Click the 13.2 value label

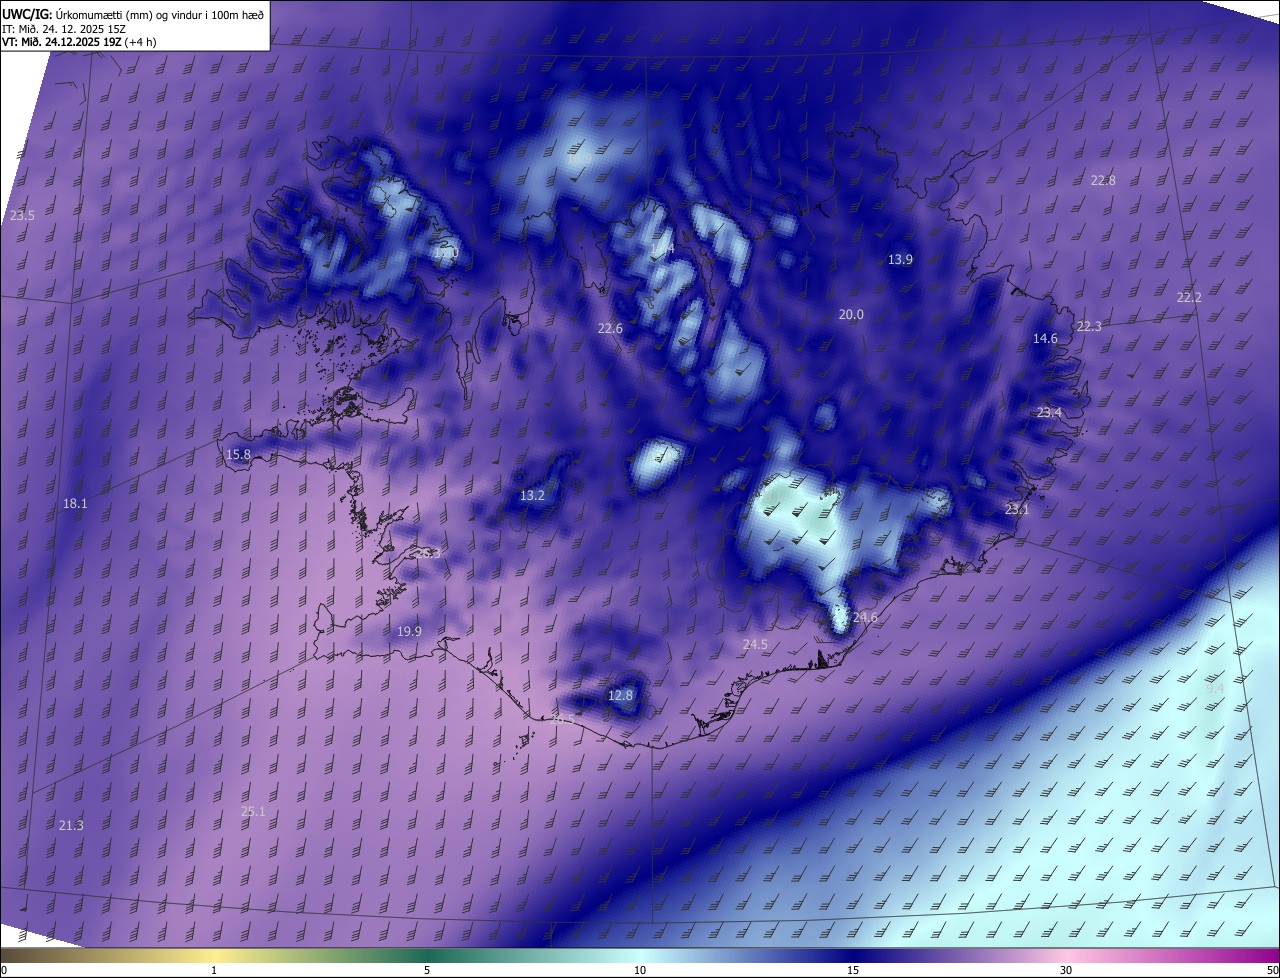point(532,496)
